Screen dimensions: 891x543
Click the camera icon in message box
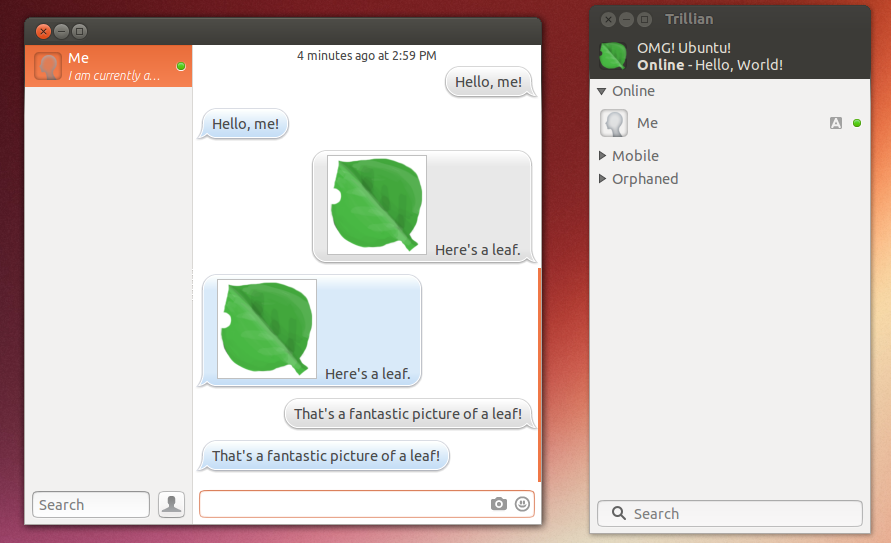coord(498,504)
